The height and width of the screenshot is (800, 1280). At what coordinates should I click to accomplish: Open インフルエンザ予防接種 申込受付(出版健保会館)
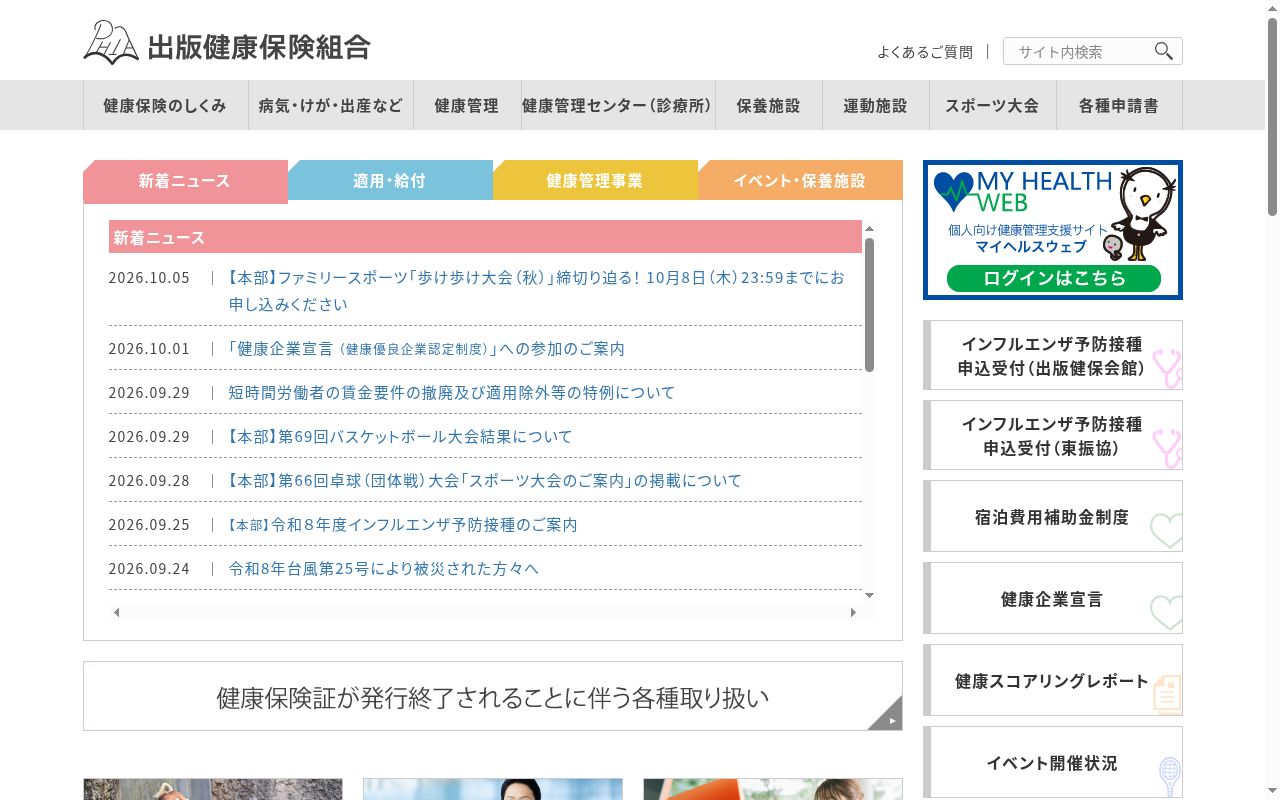point(1053,355)
